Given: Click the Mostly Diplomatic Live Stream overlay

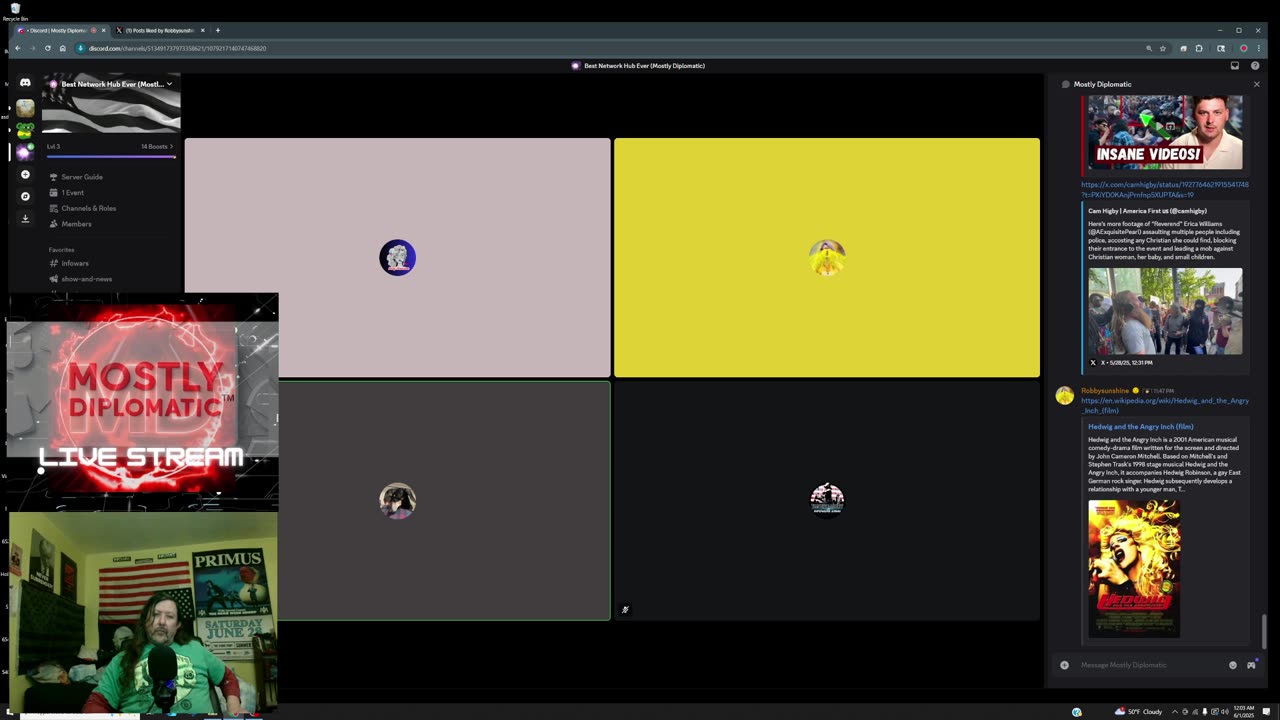Looking at the screenshot, I should pyautogui.click(x=143, y=403).
